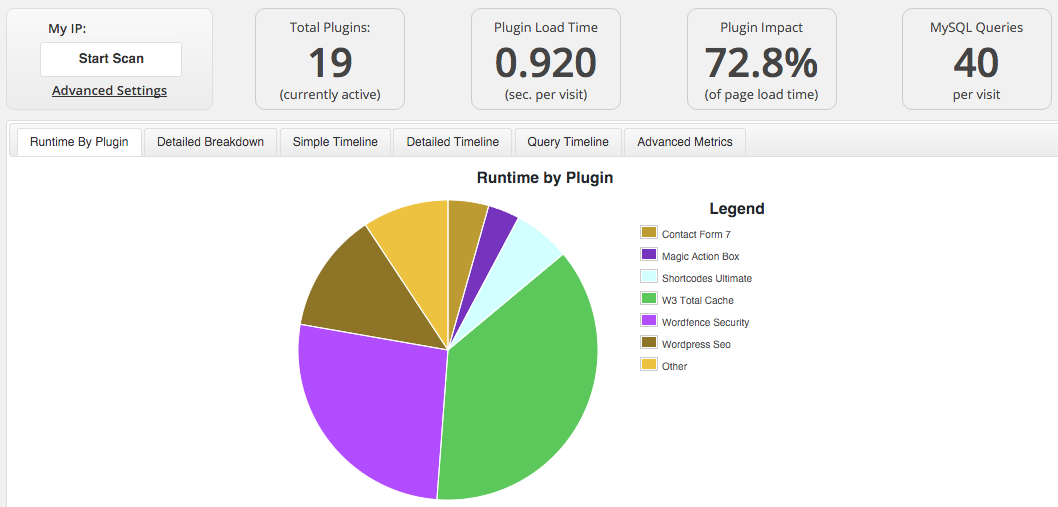Open the Detailed Breakdown tab
The width and height of the screenshot is (1058, 507).
(211, 142)
